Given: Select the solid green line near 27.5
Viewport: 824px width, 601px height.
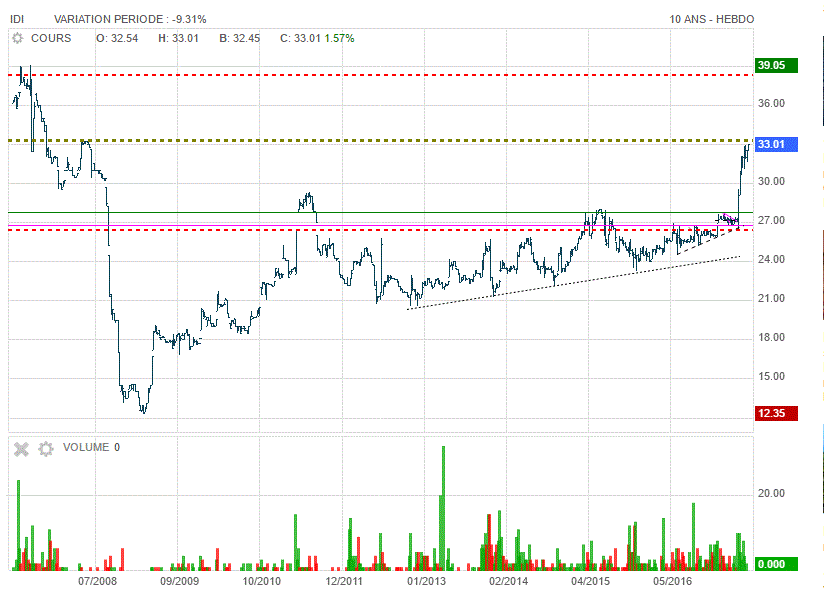Looking at the screenshot, I should tap(381, 213).
